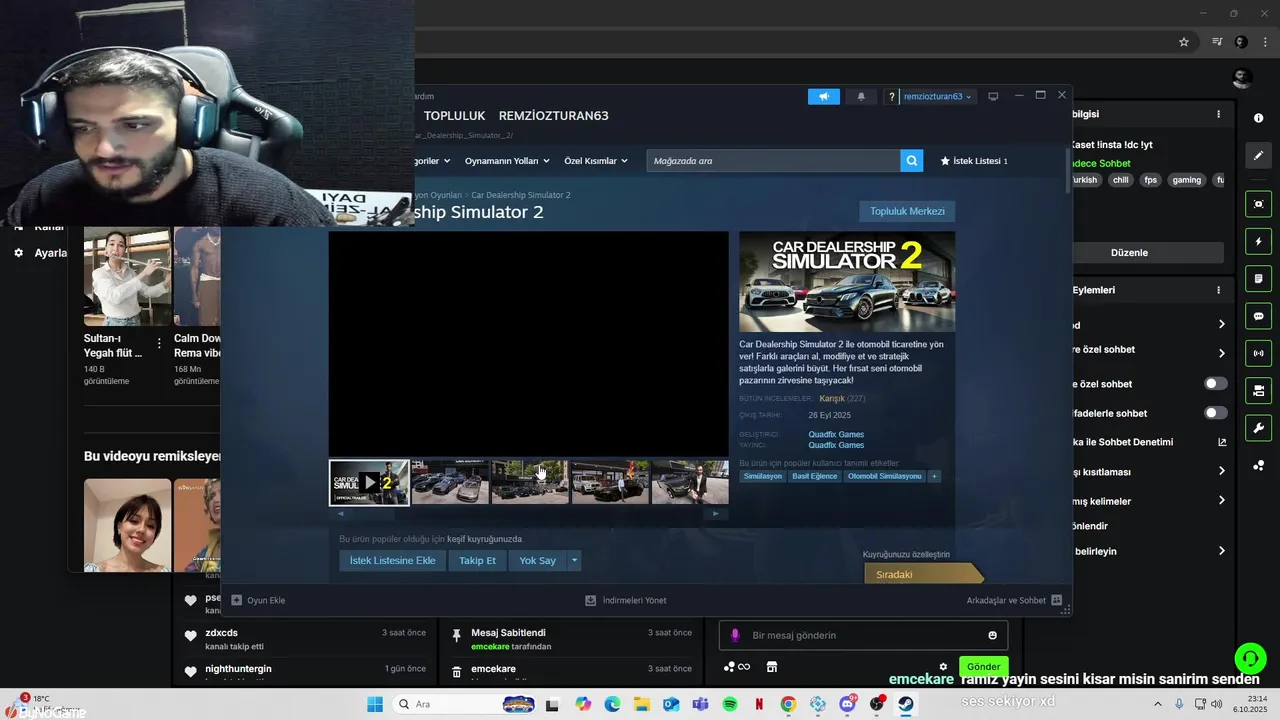
Task: Open Google Chrome from the taskbar
Action: 788,704
